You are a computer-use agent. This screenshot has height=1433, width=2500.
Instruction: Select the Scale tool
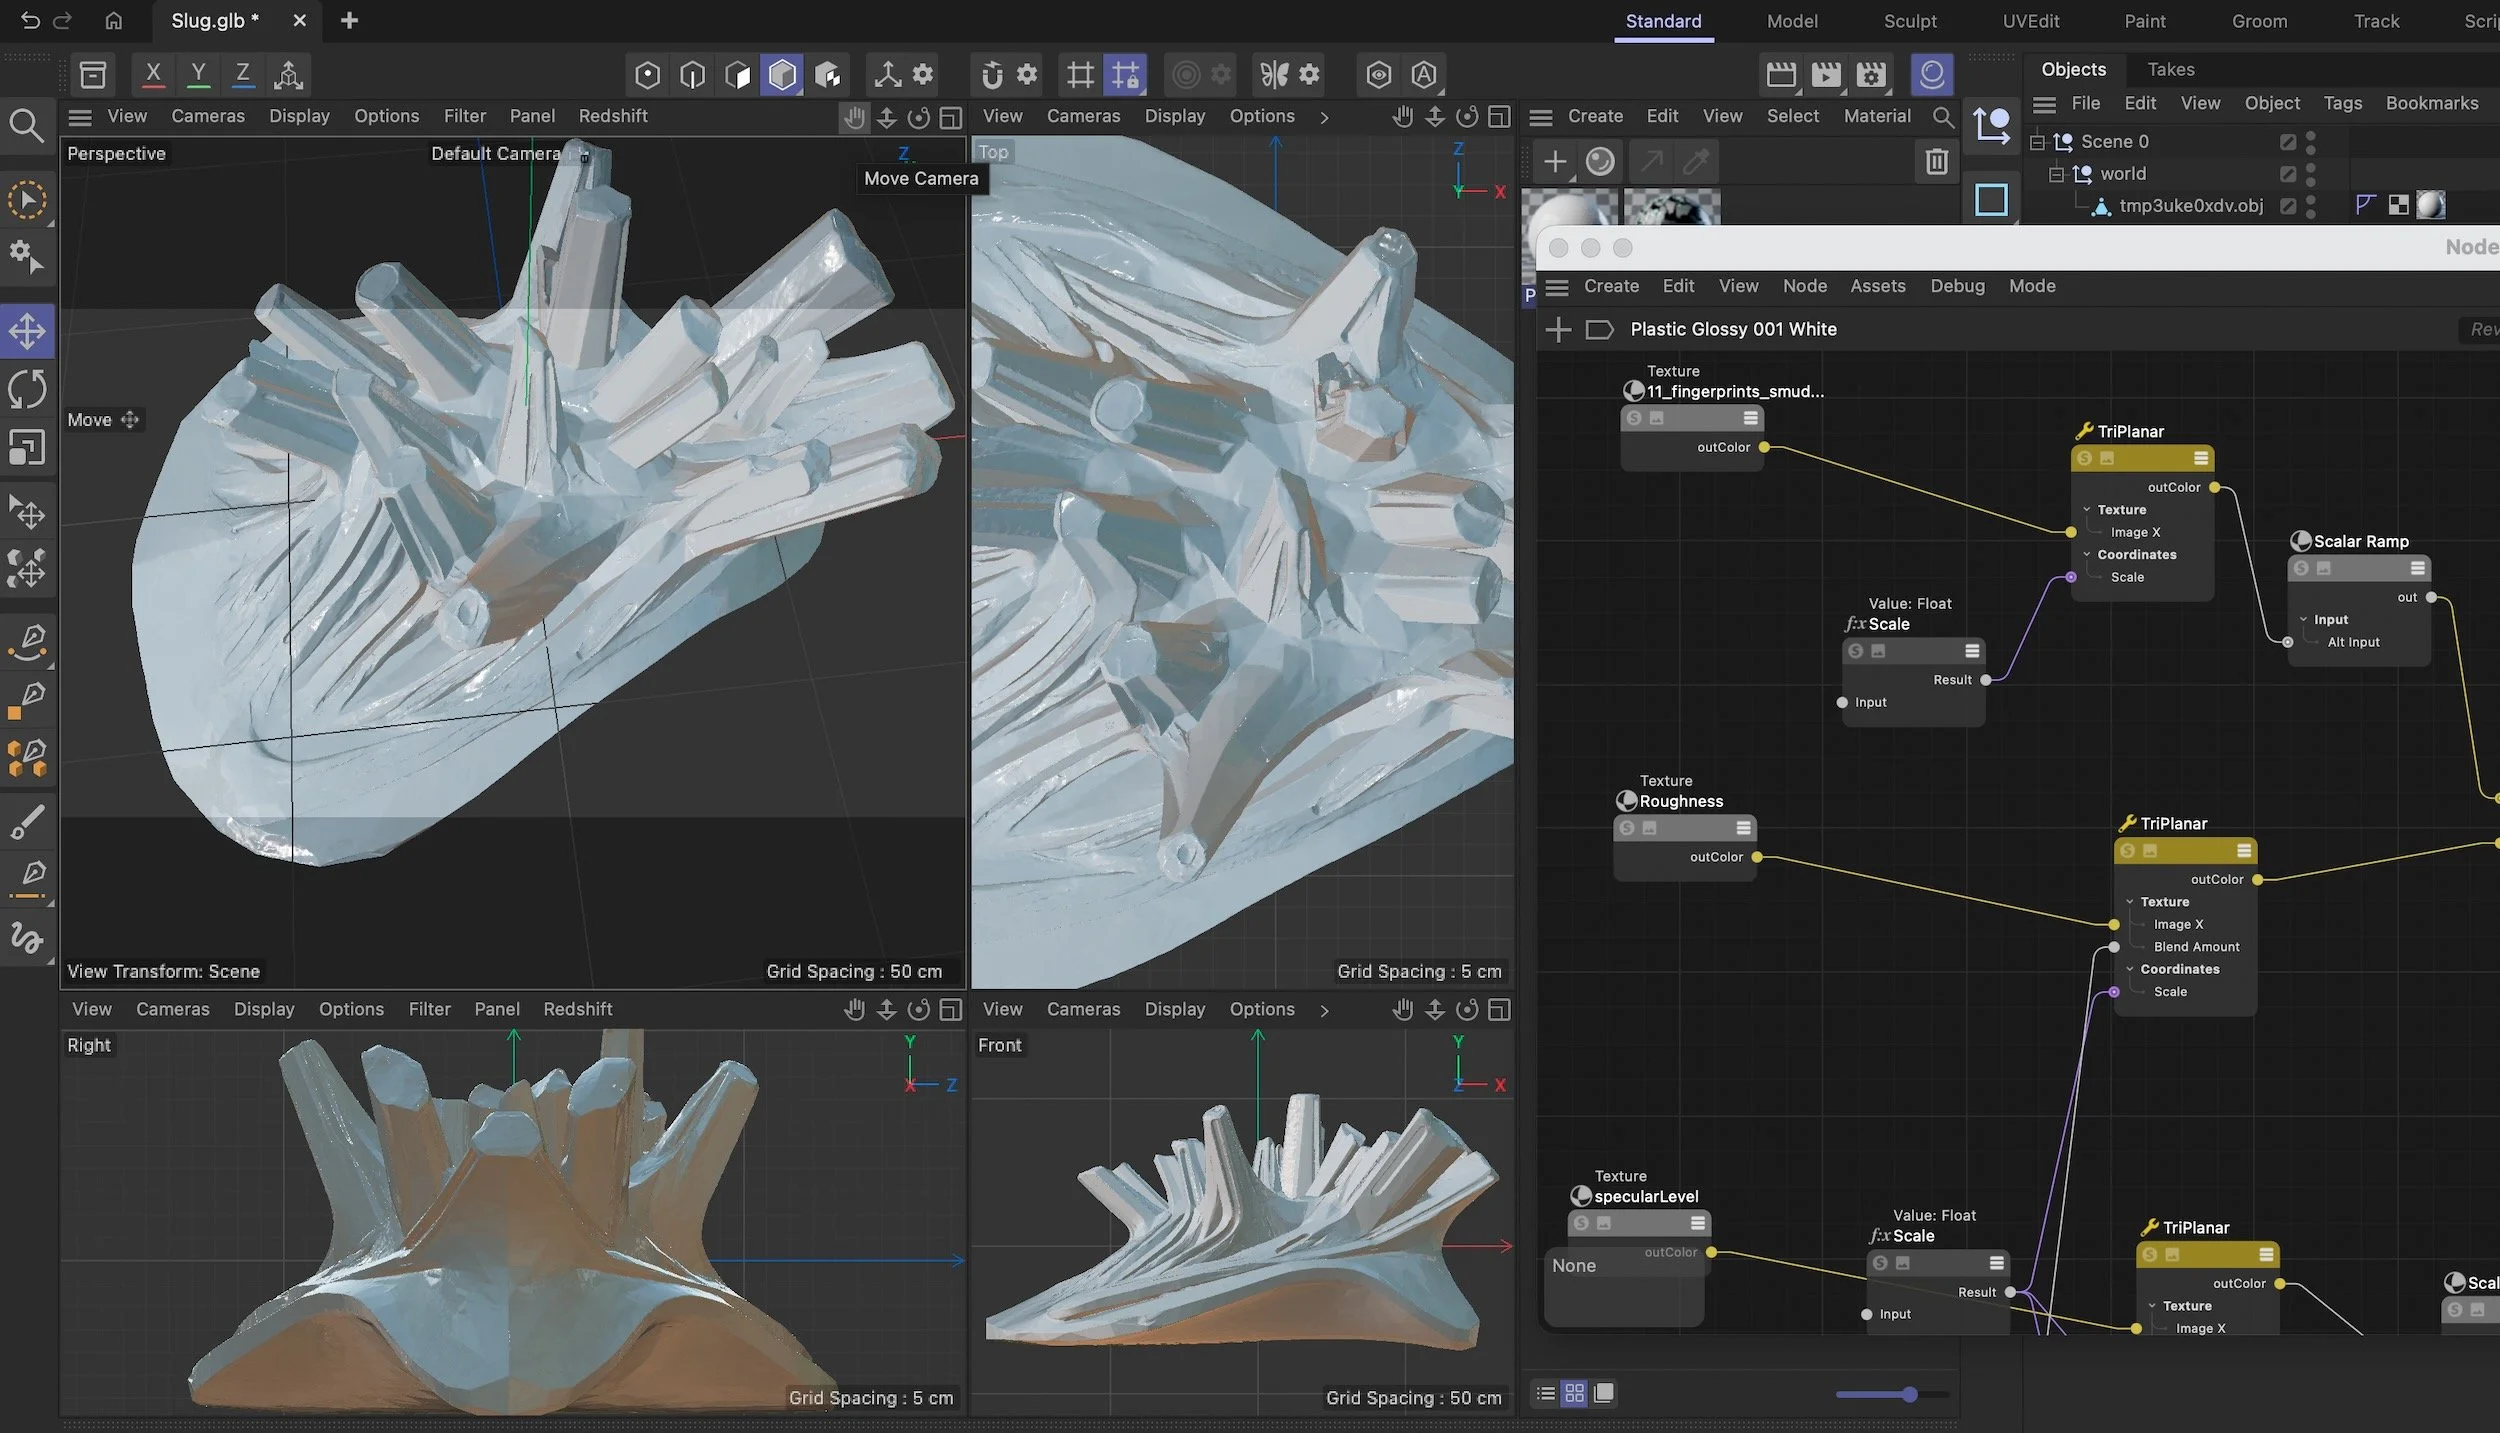(x=27, y=447)
